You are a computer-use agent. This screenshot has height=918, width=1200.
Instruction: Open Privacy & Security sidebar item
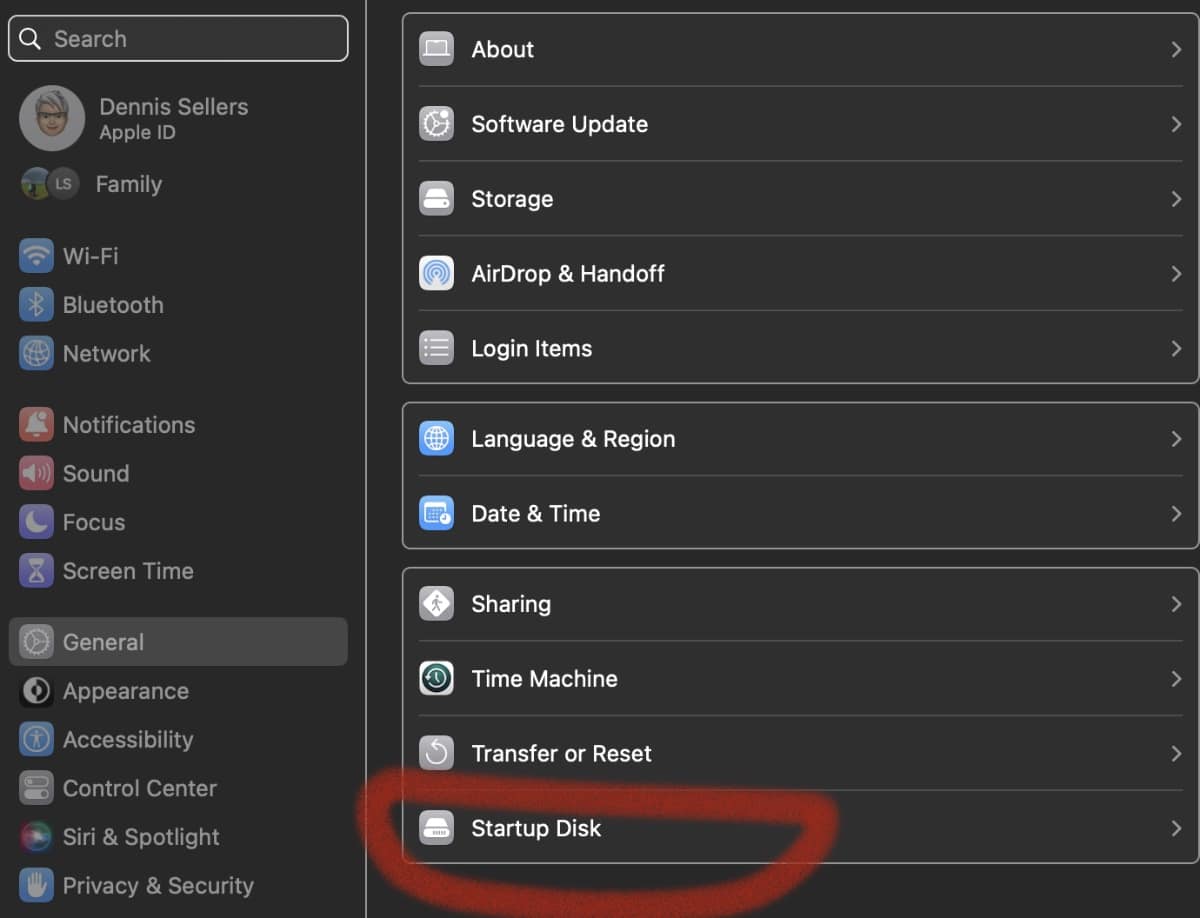[x=157, y=886]
